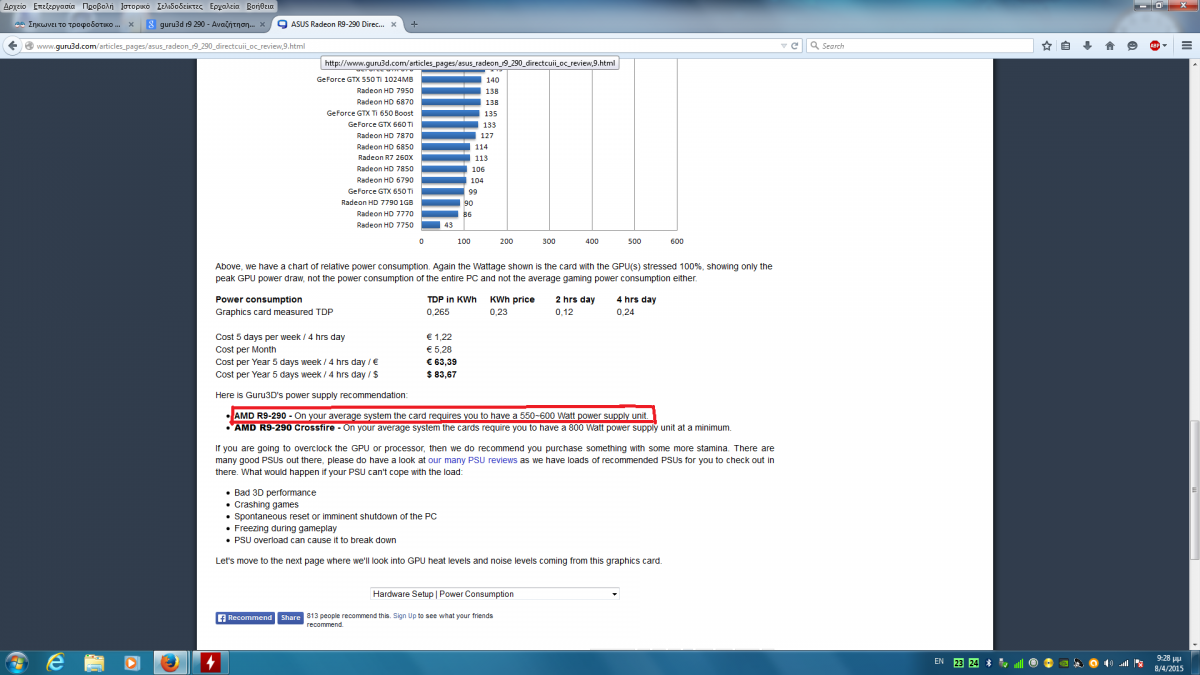Click the taskbar clock showing 9:28

(1170, 662)
